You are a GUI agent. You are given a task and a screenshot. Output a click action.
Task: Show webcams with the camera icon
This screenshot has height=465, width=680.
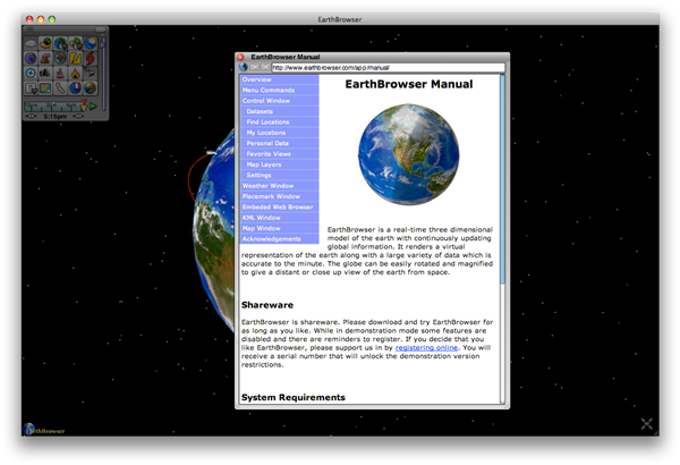[x=46, y=73]
